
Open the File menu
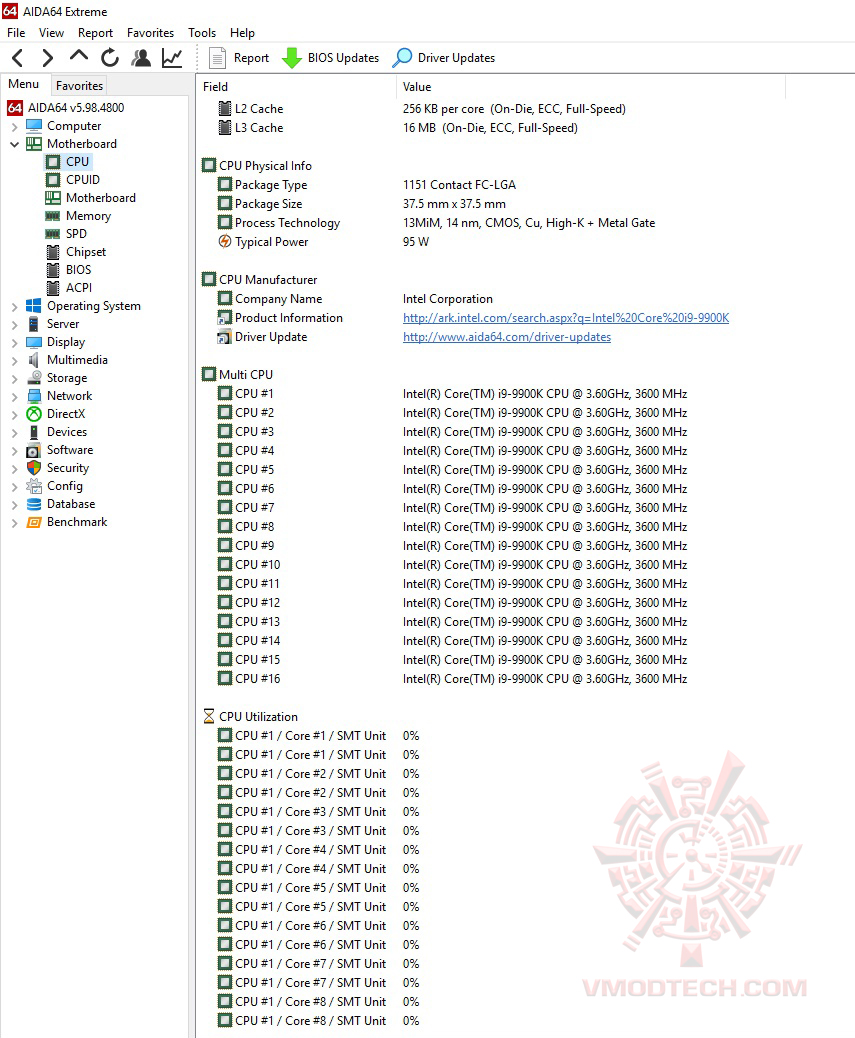[16, 32]
